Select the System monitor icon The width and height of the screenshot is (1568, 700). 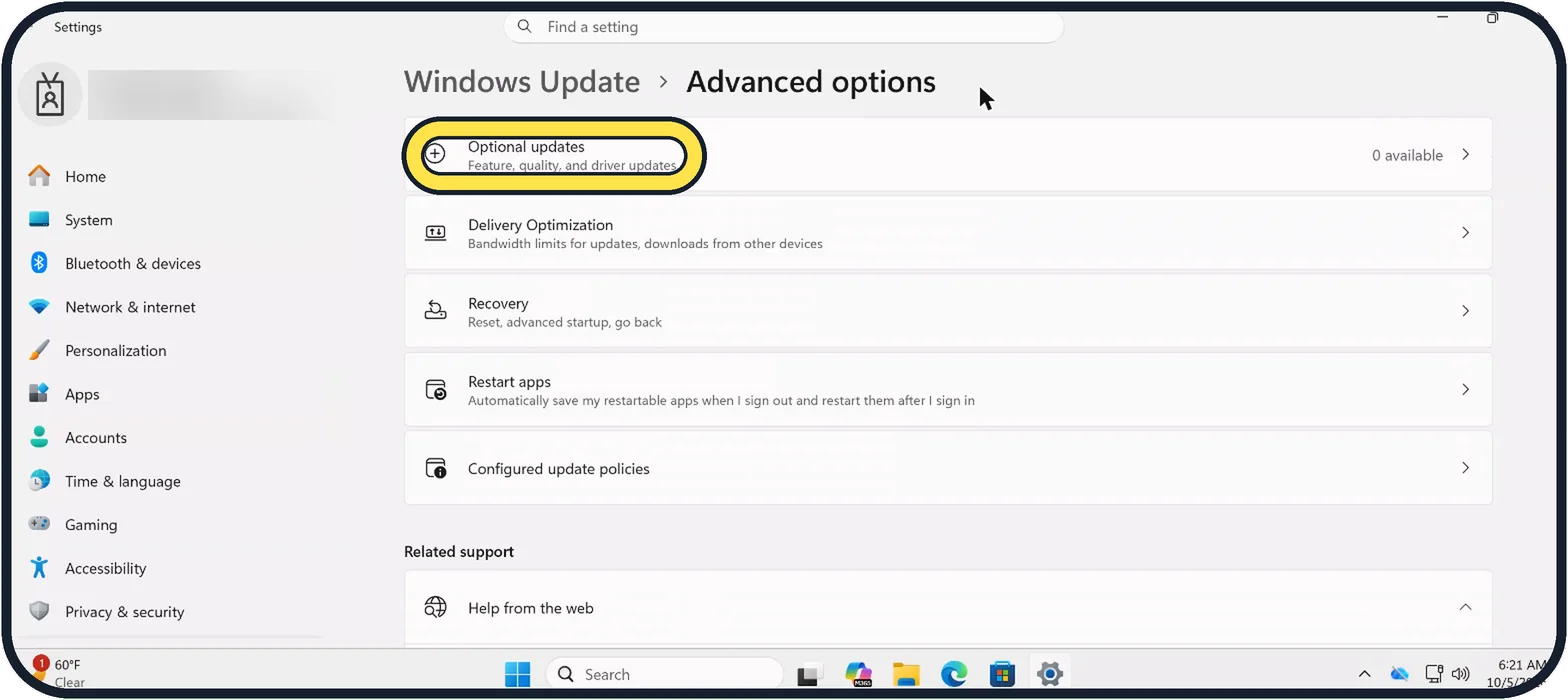point(39,220)
